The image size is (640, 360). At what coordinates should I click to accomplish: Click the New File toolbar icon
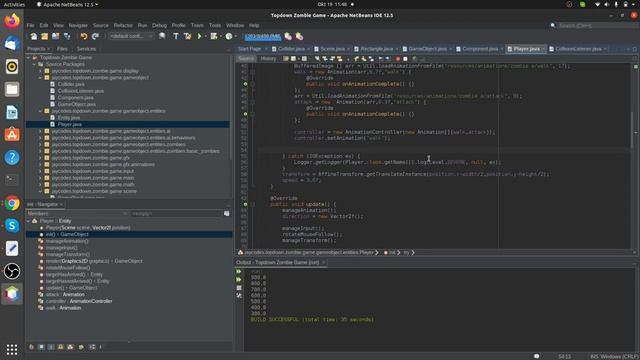coord(34,36)
